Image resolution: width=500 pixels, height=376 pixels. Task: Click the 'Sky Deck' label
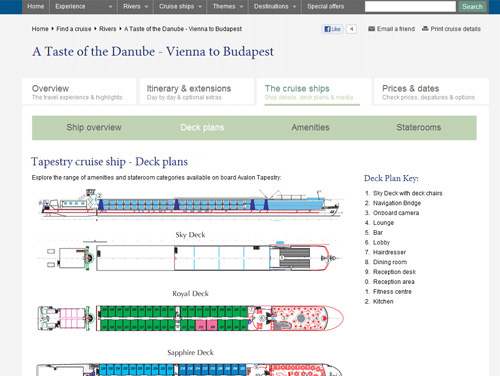point(190,235)
